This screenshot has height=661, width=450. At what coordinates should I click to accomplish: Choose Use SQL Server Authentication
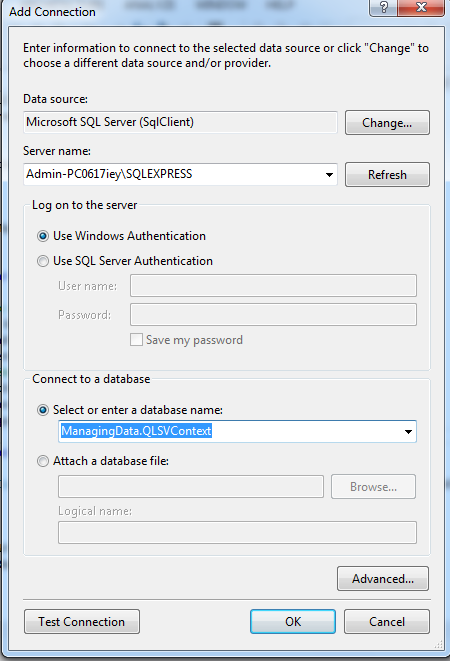click(x=43, y=261)
